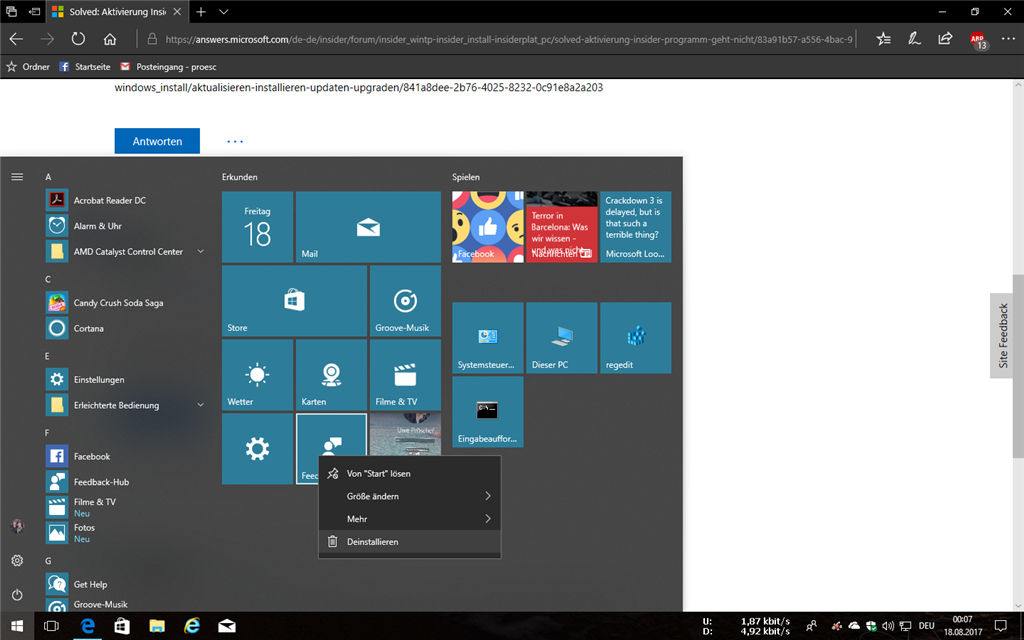Screen dimensions: 1024x640
Task: Launch Candy Crush Soda Saga
Action: pyautogui.click(x=124, y=303)
